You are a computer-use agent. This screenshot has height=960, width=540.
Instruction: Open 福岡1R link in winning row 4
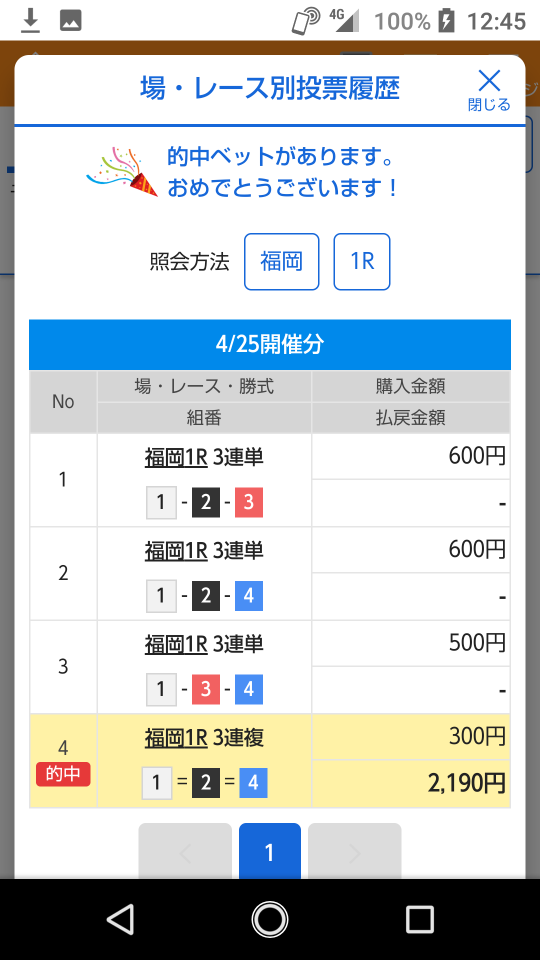[176, 738]
